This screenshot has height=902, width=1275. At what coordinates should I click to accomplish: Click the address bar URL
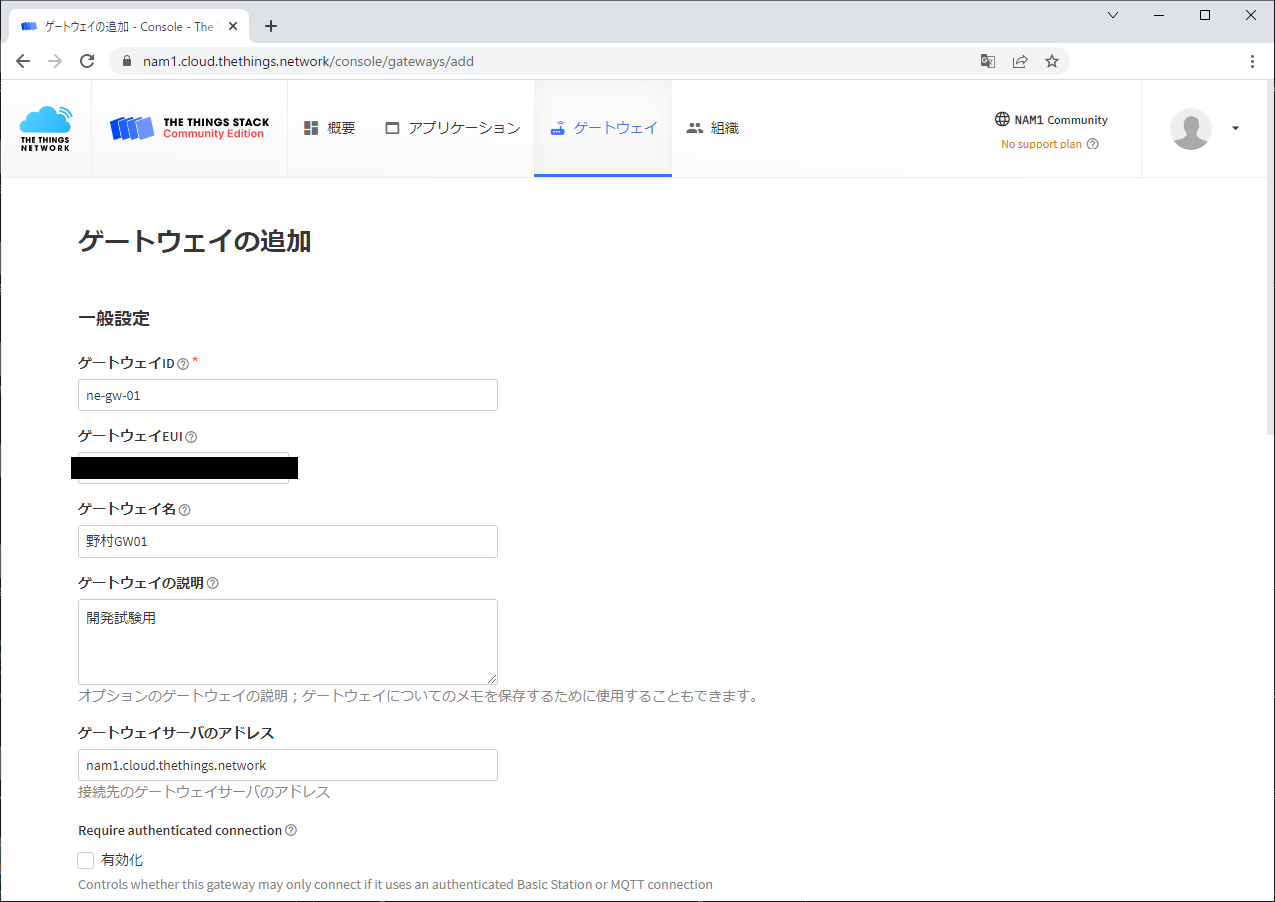click(x=308, y=61)
